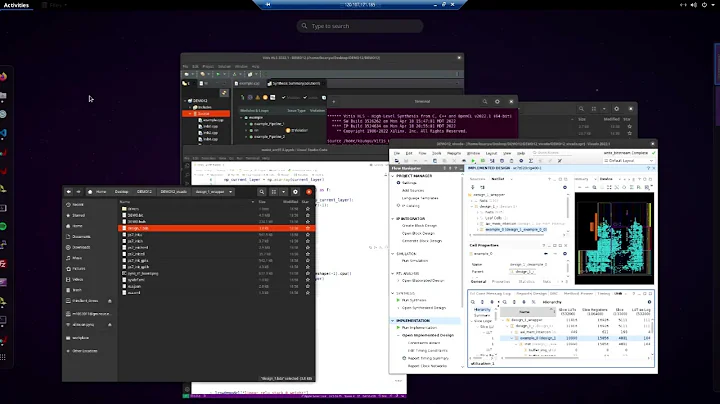Click Run Synthesis in Flow Navigator
This screenshot has width=720, height=404.
tap(414, 300)
